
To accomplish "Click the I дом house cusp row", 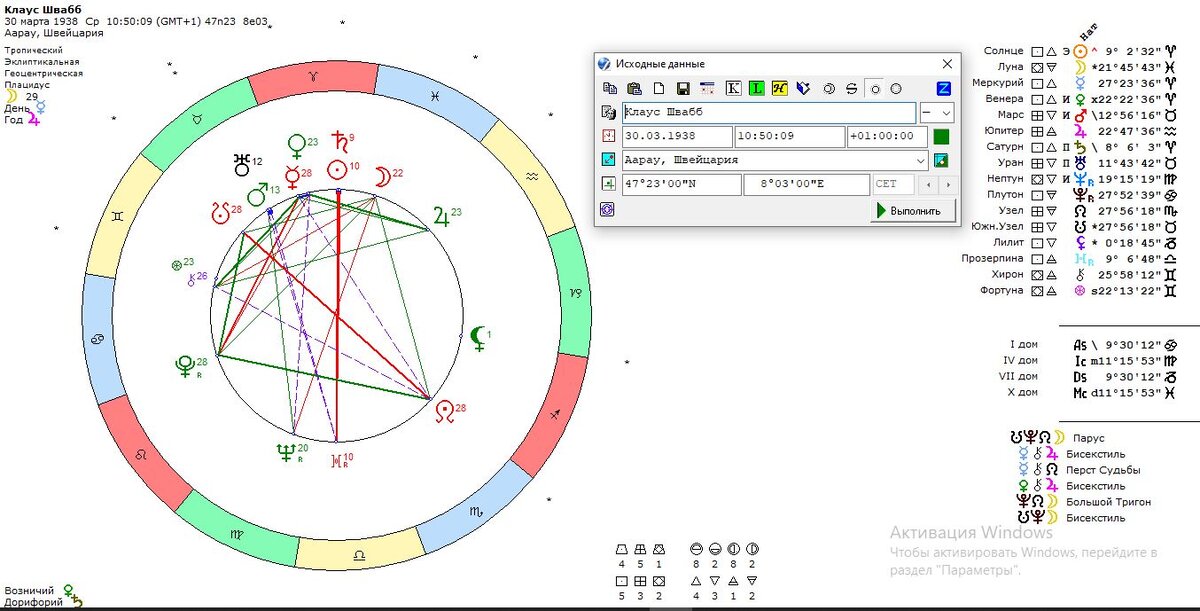I will 1093,344.
